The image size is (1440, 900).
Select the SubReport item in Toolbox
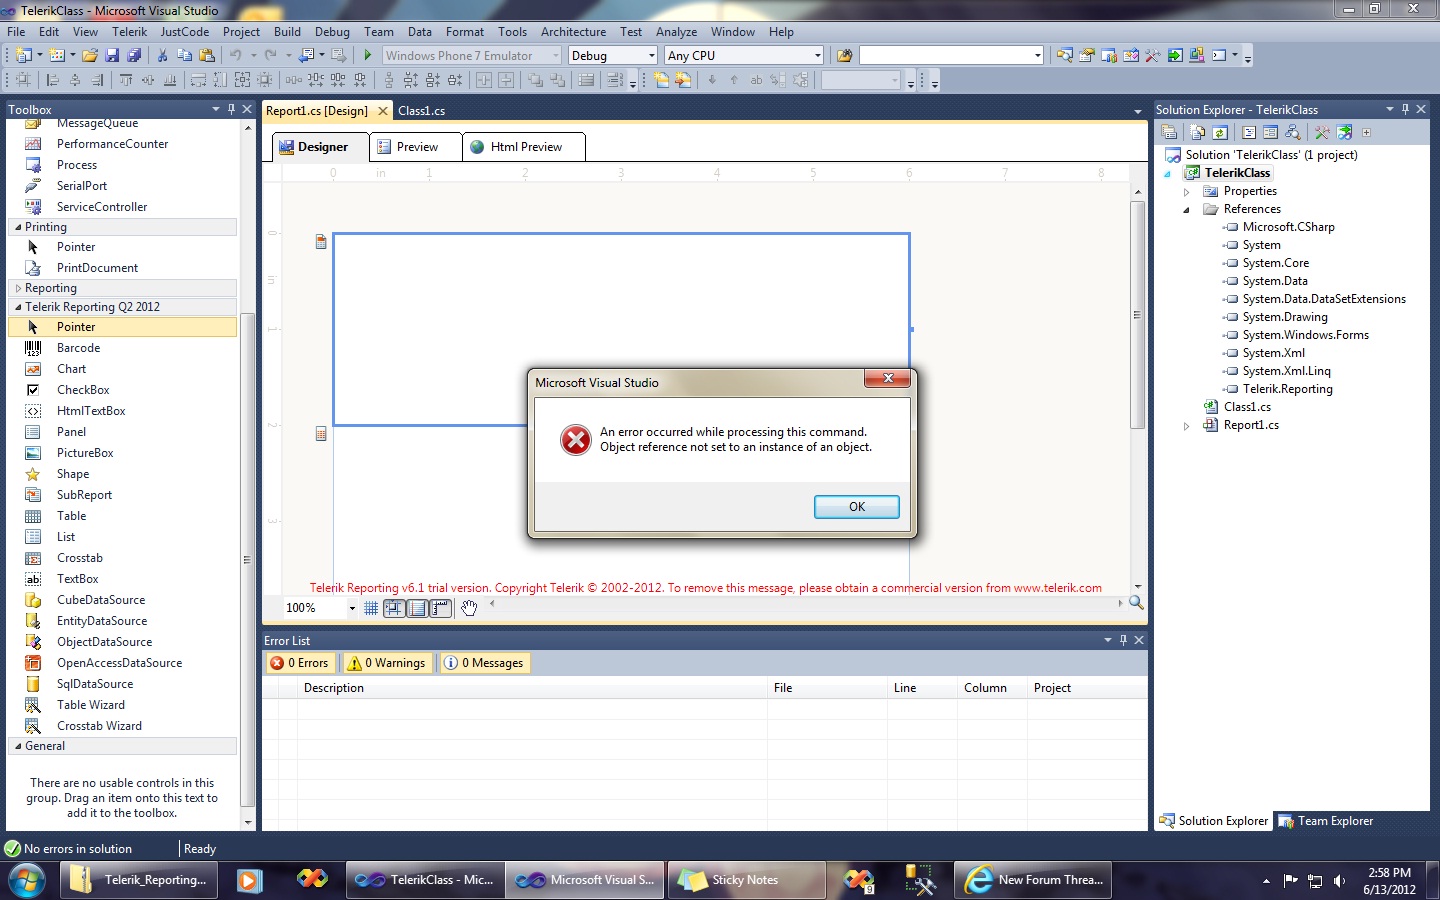click(x=122, y=495)
